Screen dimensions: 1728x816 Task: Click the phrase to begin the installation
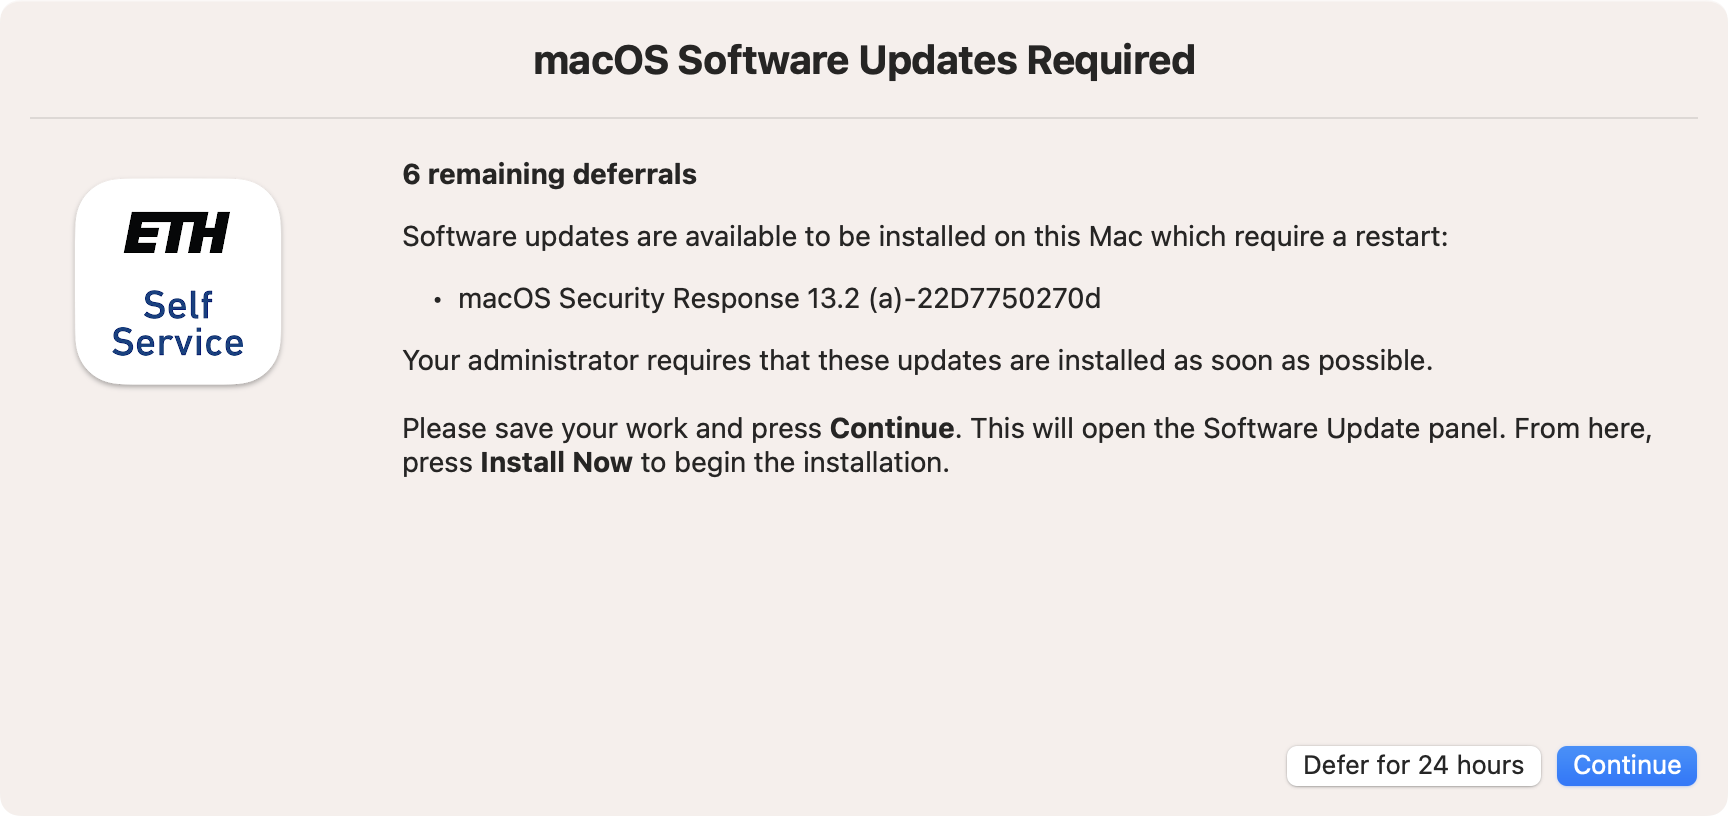794,463
